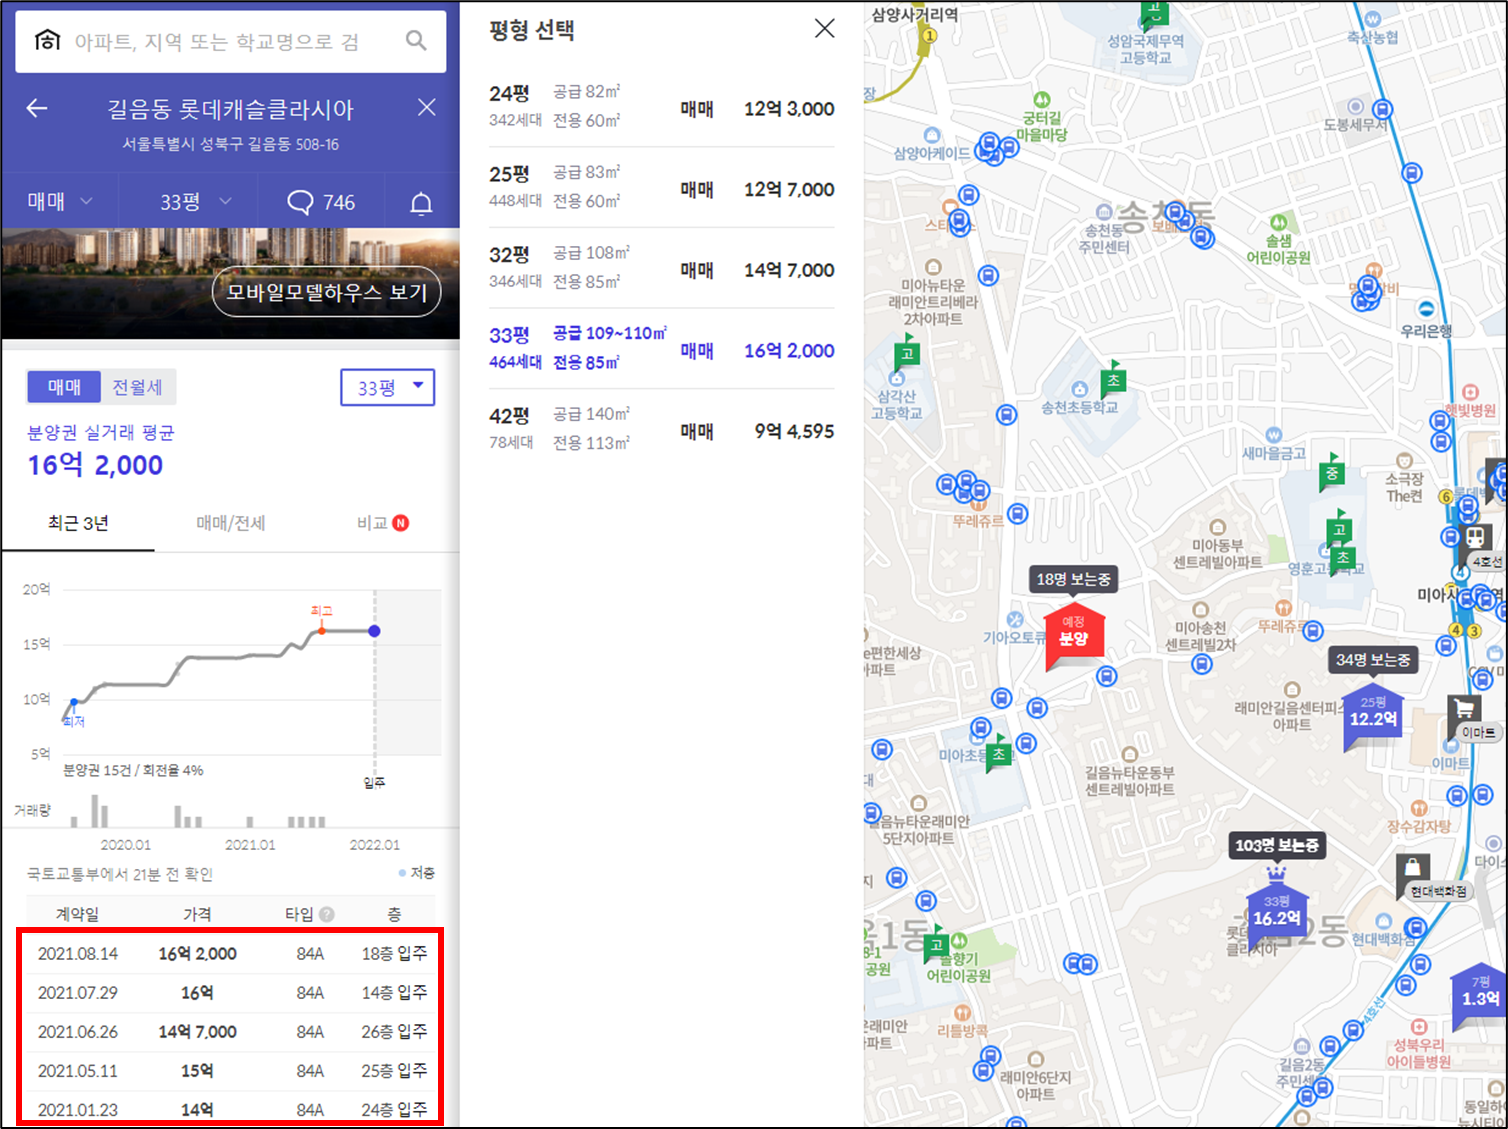Open the 매매 dropdown in header

[60, 201]
